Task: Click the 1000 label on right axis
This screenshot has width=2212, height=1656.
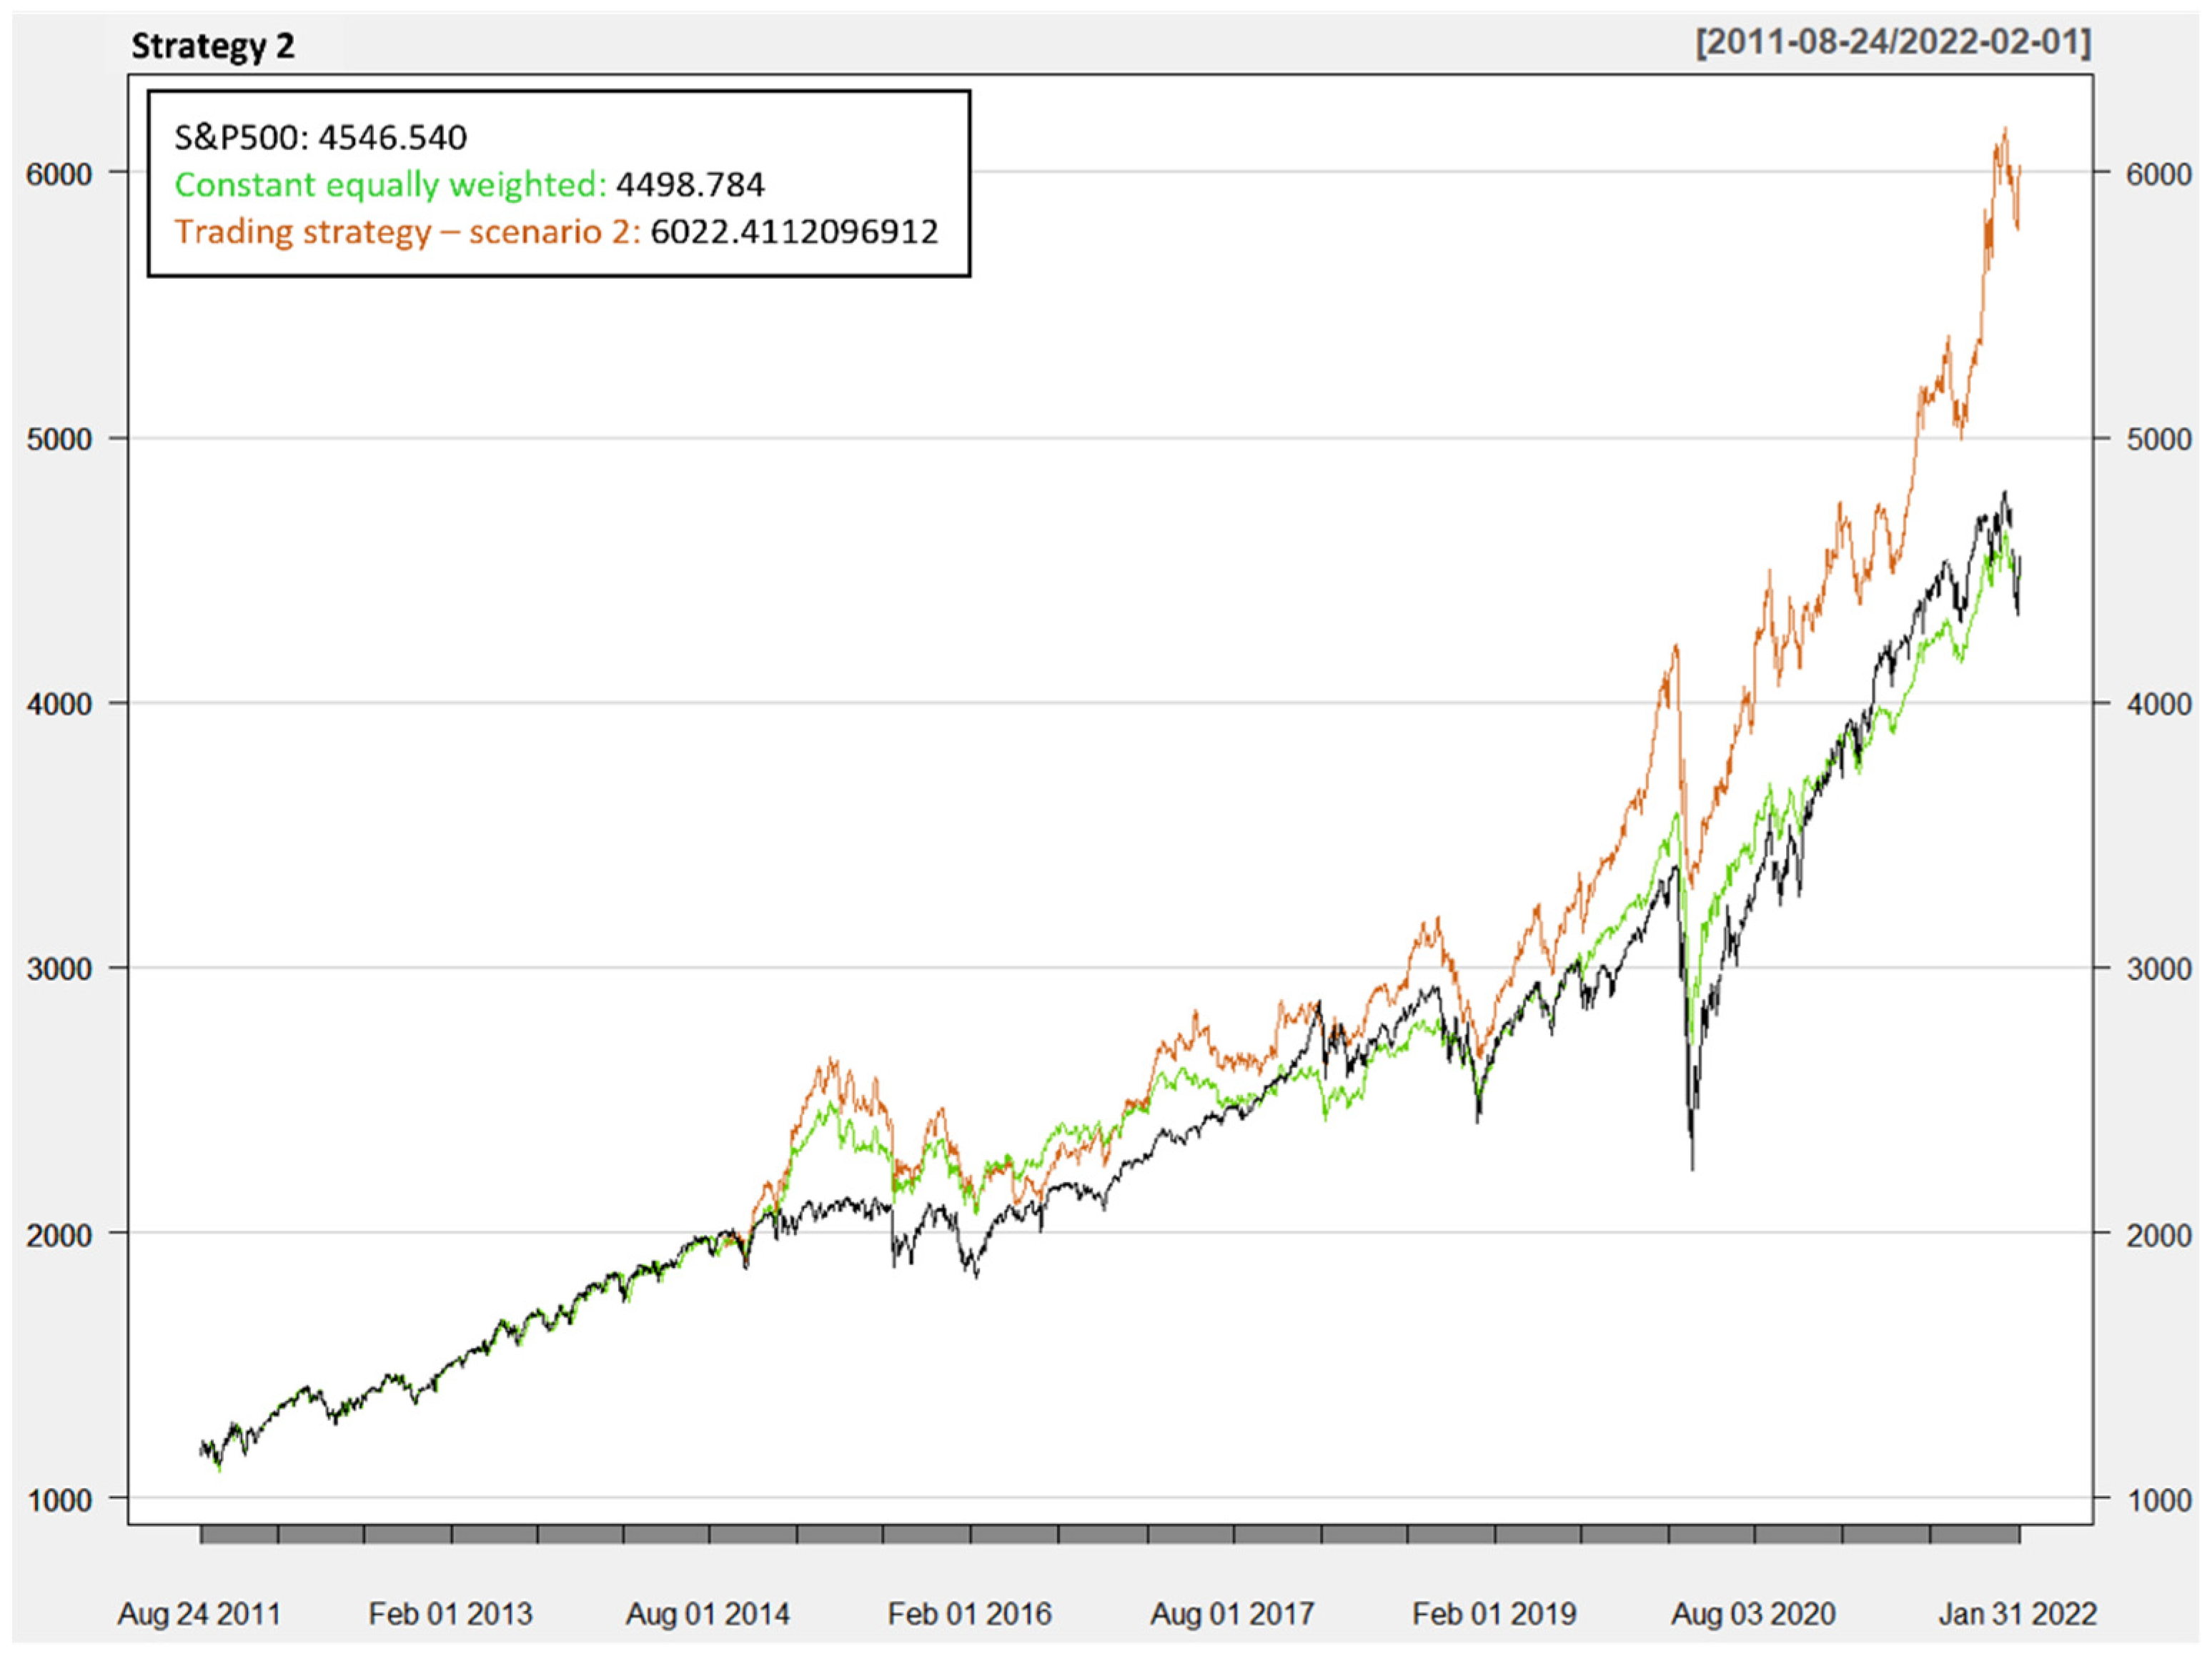Action: pos(2158,1500)
